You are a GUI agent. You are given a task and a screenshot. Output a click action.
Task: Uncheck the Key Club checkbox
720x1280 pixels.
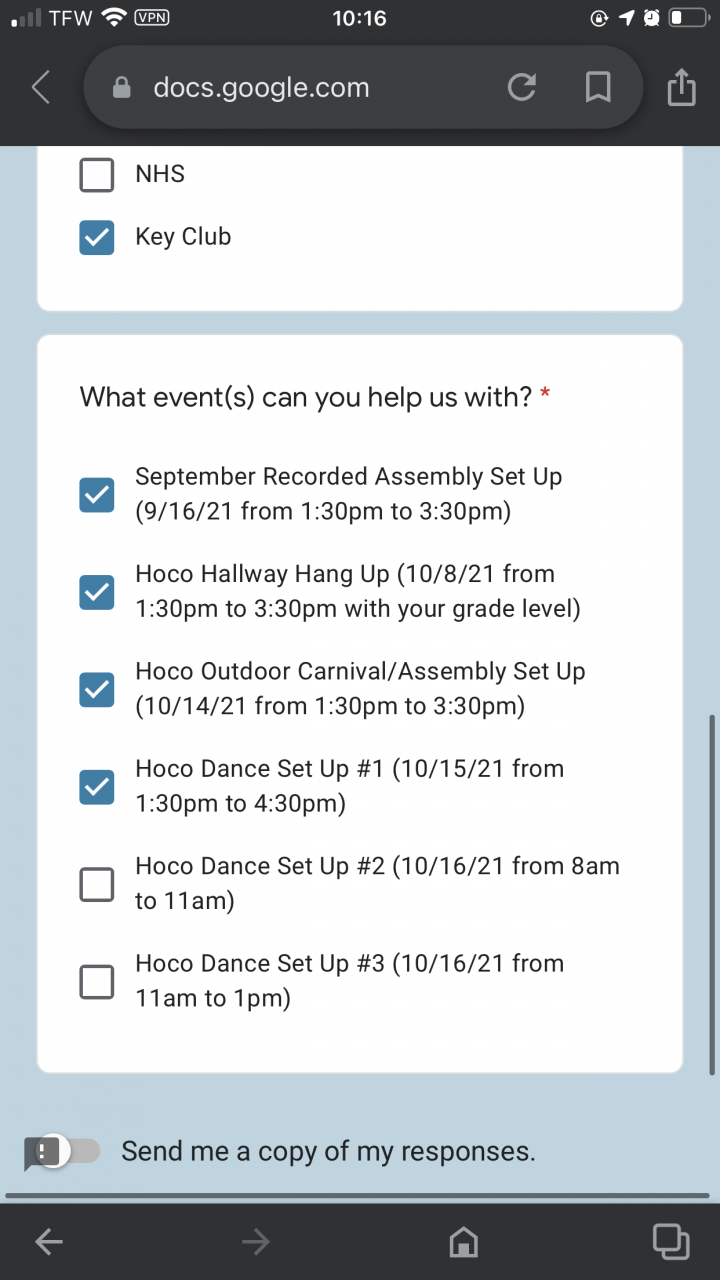tap(97, 238)
